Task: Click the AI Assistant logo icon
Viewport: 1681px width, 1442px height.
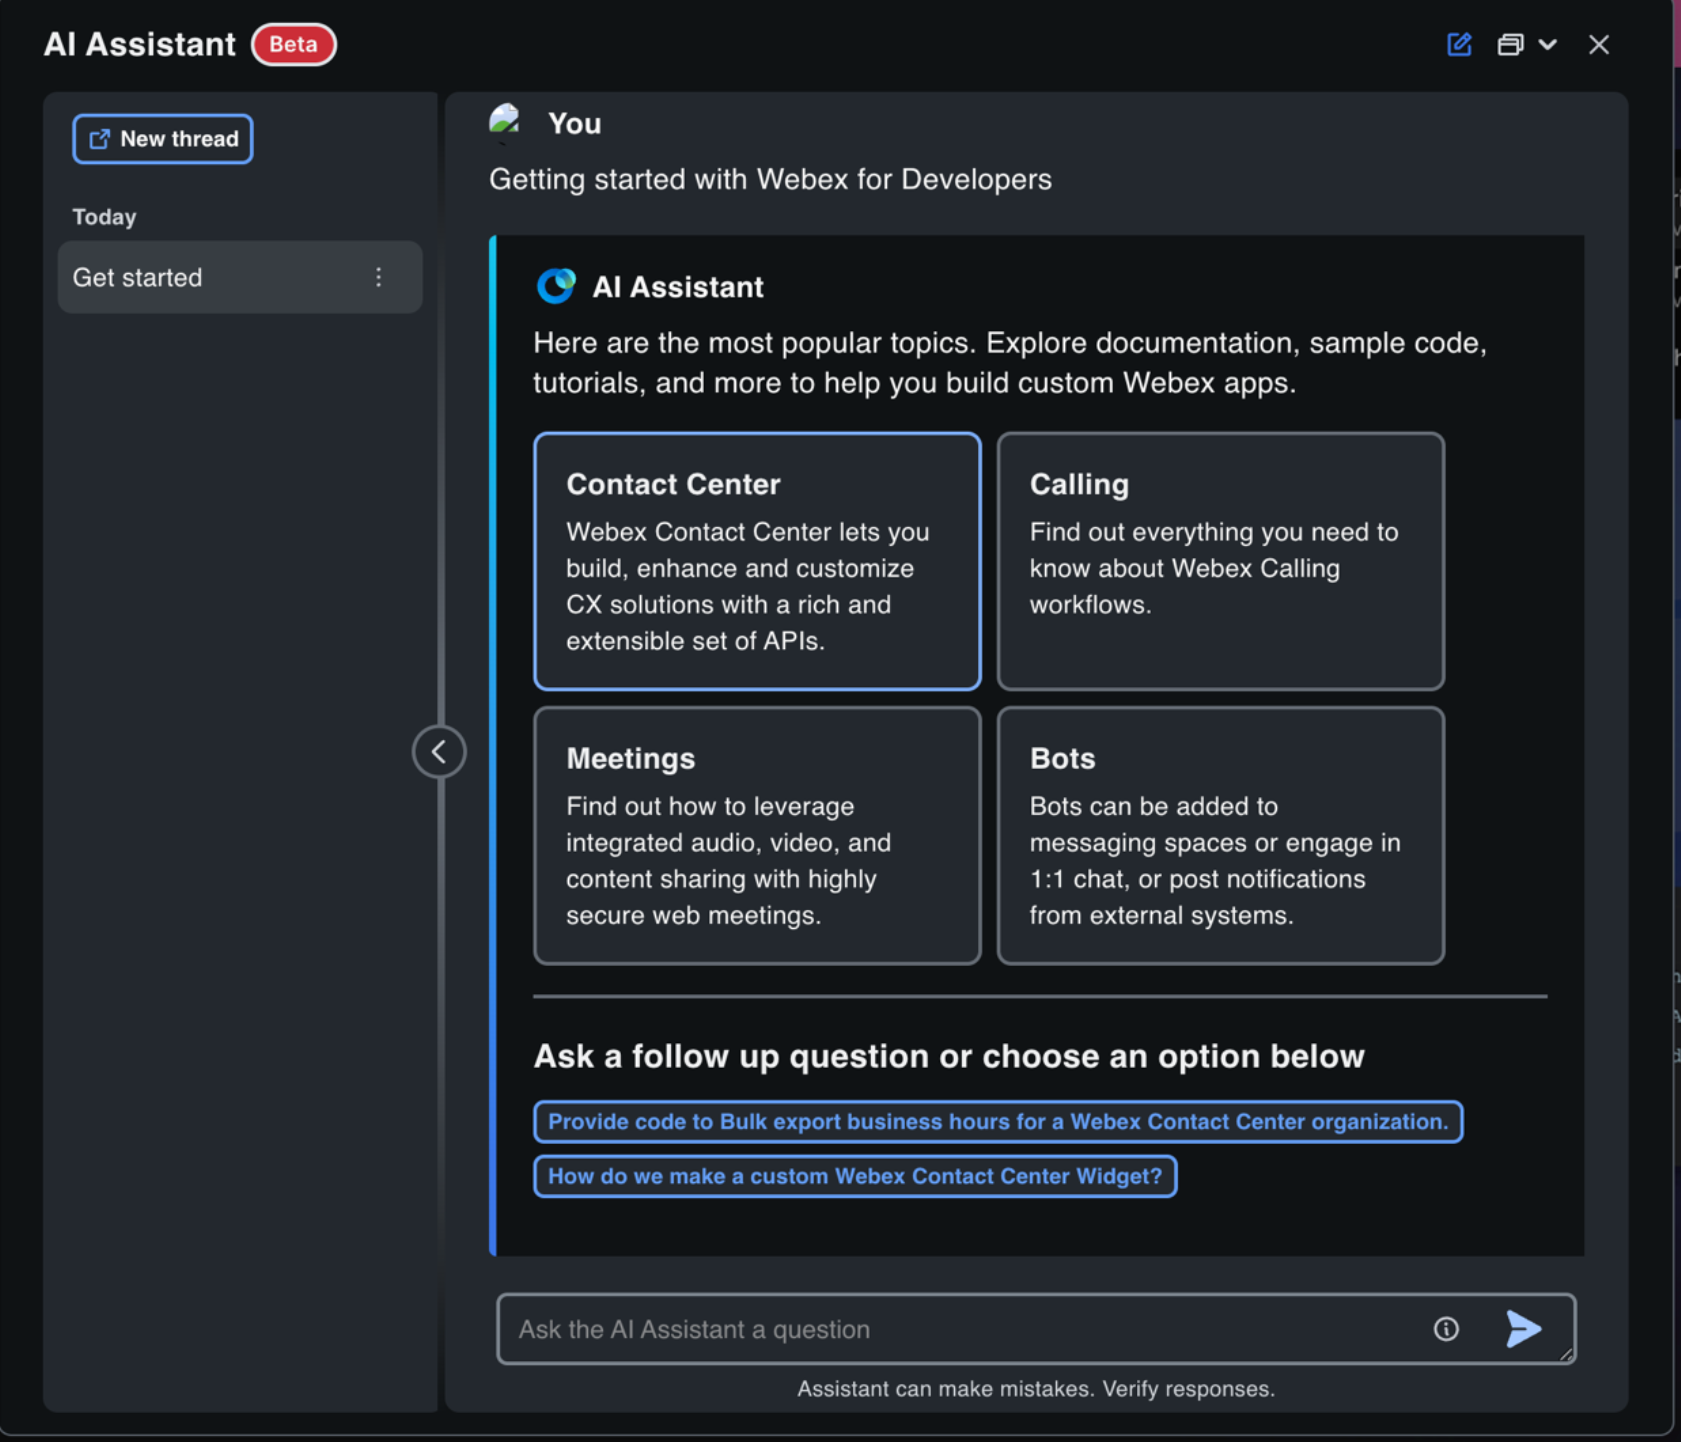Action: coord(556,286)
